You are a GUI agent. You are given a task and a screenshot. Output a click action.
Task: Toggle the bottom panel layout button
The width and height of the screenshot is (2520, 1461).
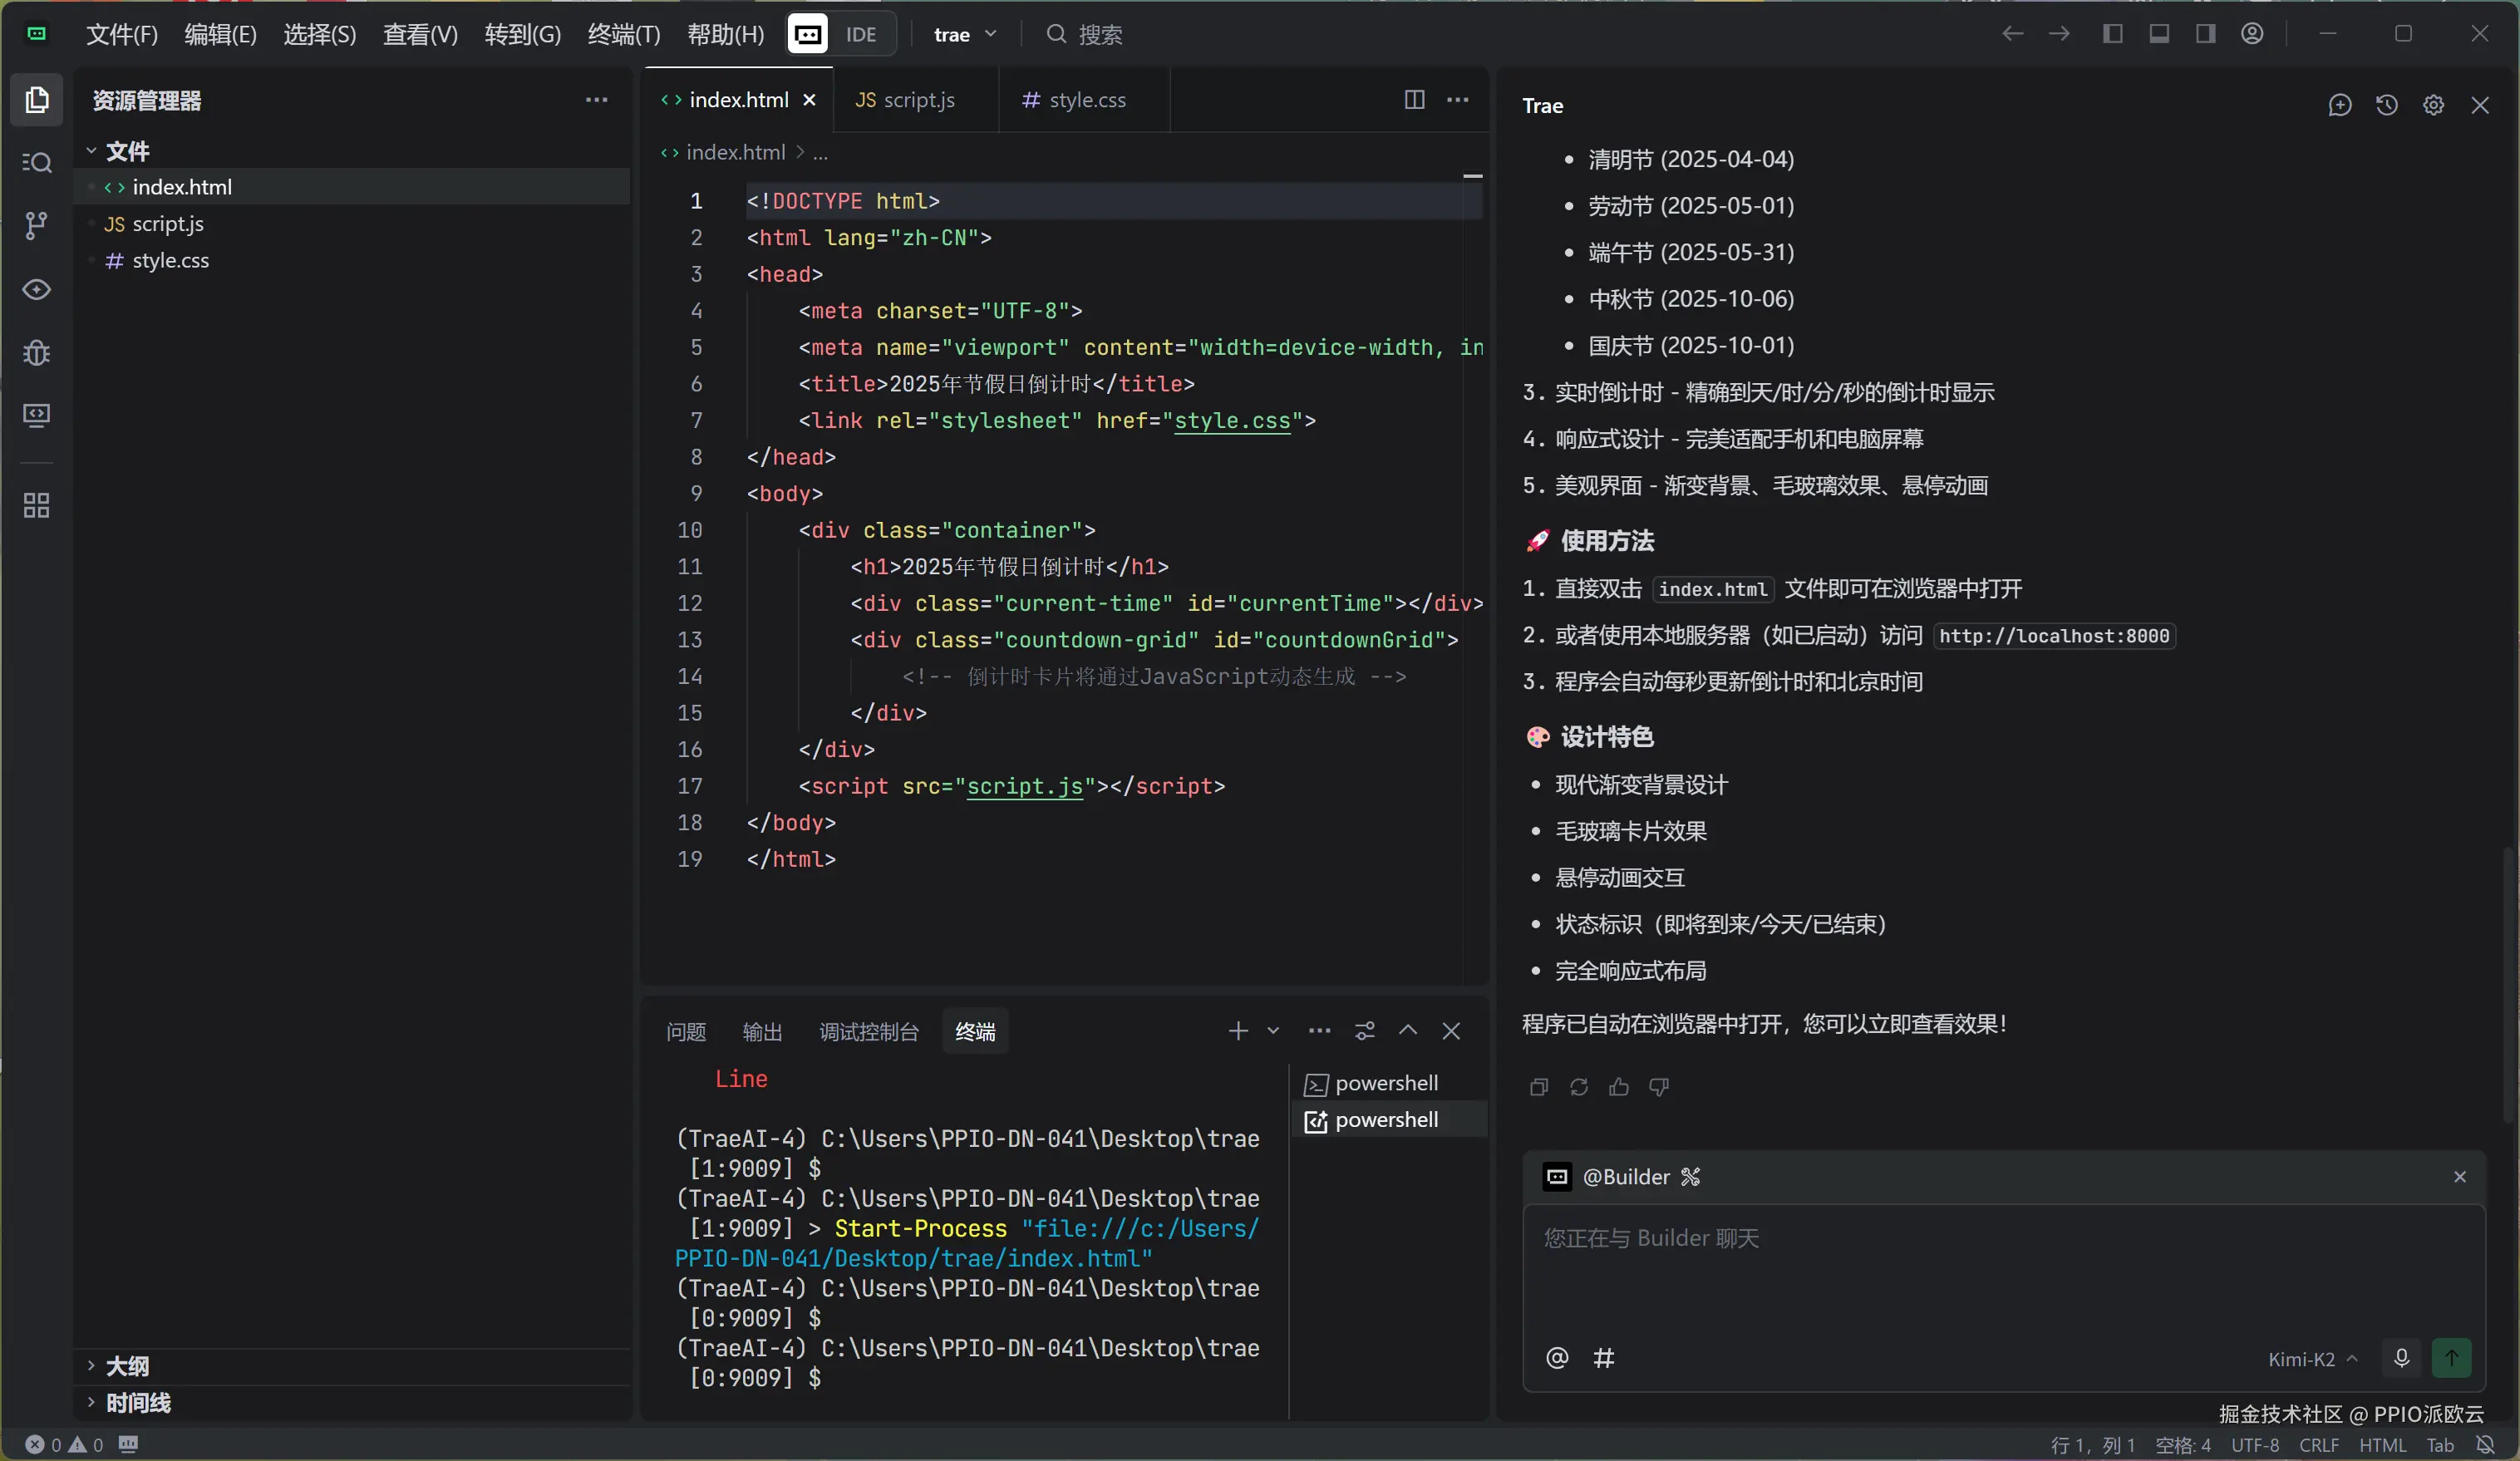[x=2159, y=34]
